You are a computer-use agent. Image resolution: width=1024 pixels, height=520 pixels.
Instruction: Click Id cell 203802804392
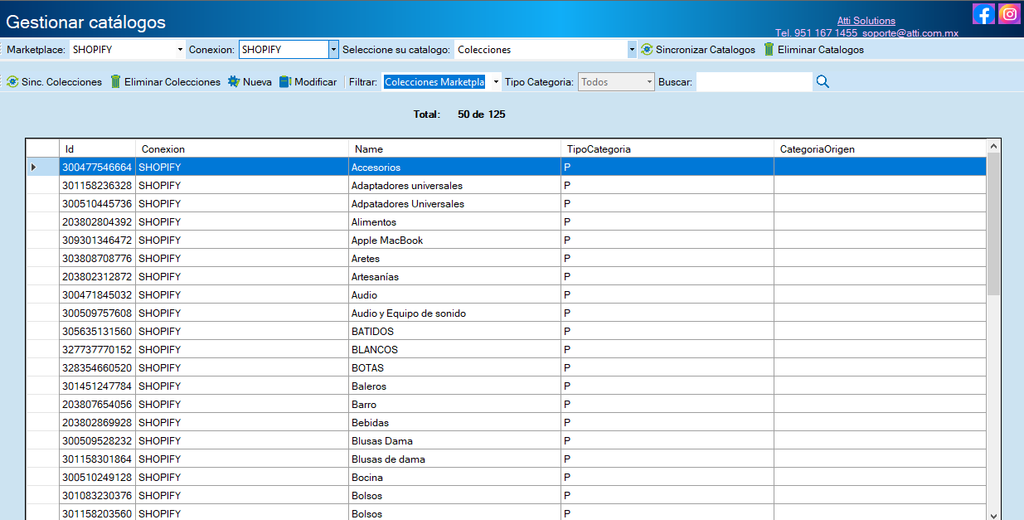pos(97,222)
